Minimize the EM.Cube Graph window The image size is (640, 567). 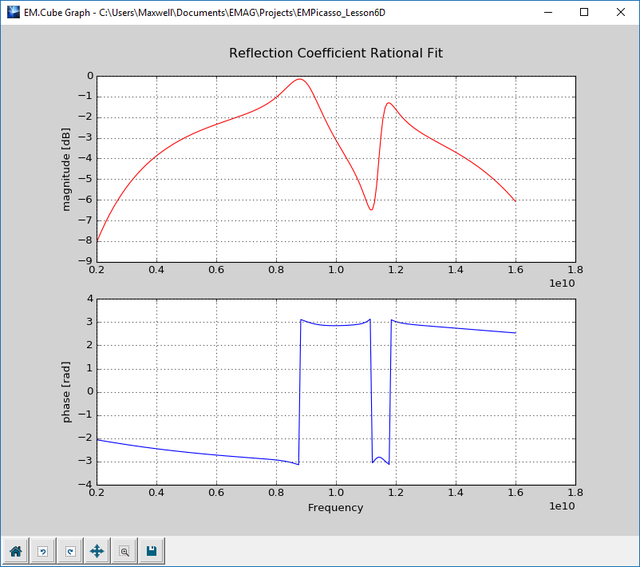click(x=547, y=12)
